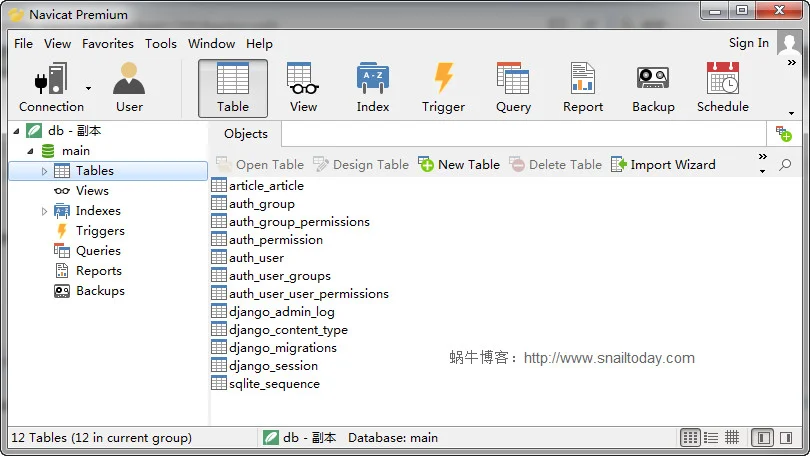Show more object toolbar items chevron
Screen dimensions: 810x456
[762, 156]
